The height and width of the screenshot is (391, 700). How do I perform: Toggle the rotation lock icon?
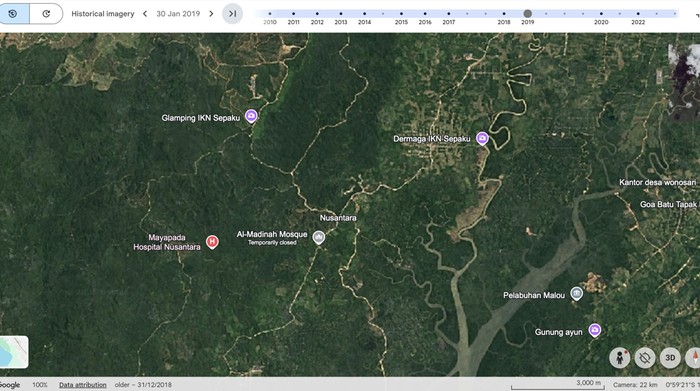pyautogui.click(x=645, y=358)
